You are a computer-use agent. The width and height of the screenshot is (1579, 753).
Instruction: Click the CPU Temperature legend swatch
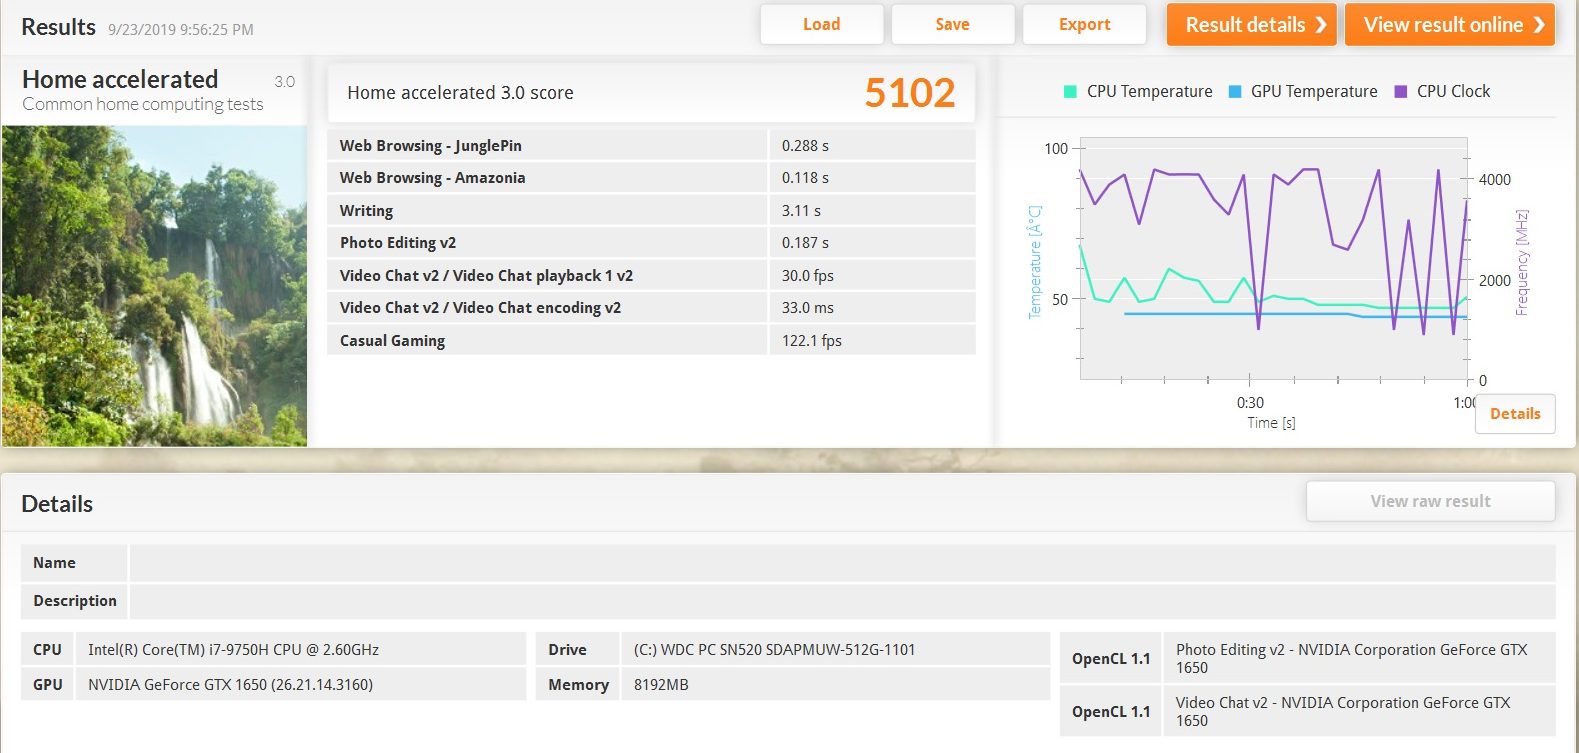pyautogui.click(x=1070, y=92)
